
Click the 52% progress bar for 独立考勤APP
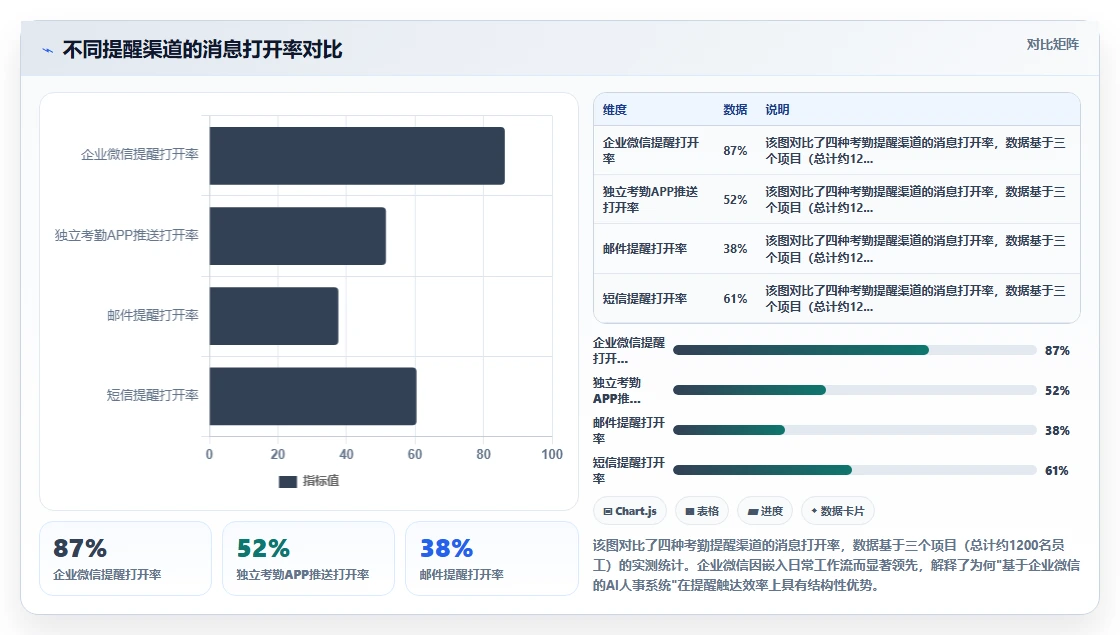pos(854,390)
